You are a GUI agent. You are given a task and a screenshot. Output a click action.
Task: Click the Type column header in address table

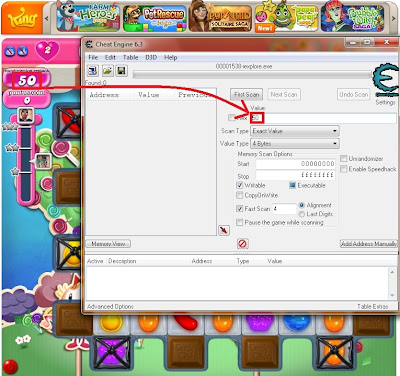(x=243, y=261)
